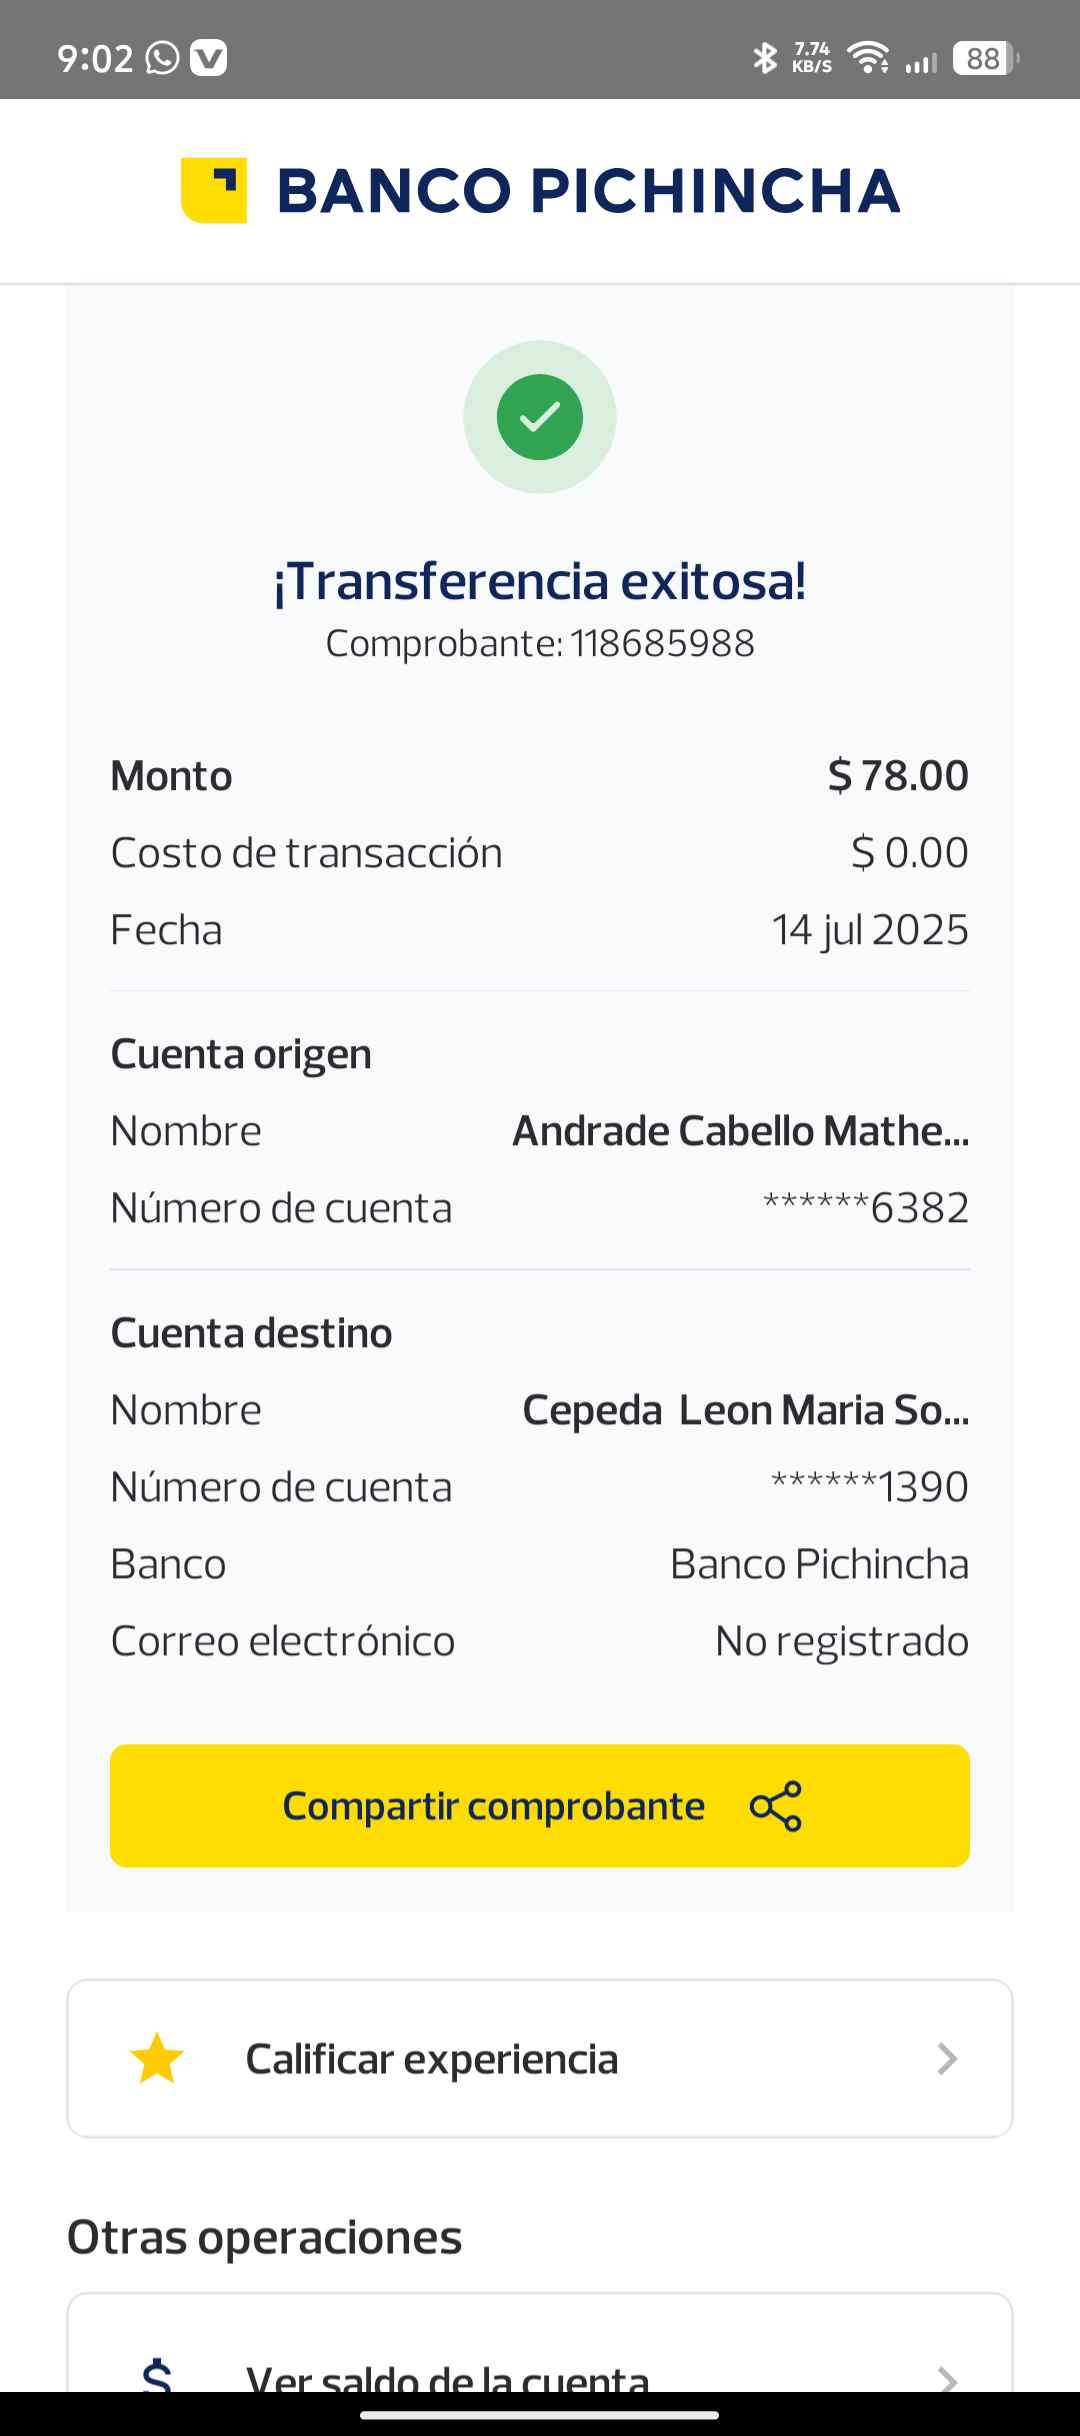Expand Ver saldo de la cuenta chevron
The image size is (1080, 2436).
coord(946,2378)
